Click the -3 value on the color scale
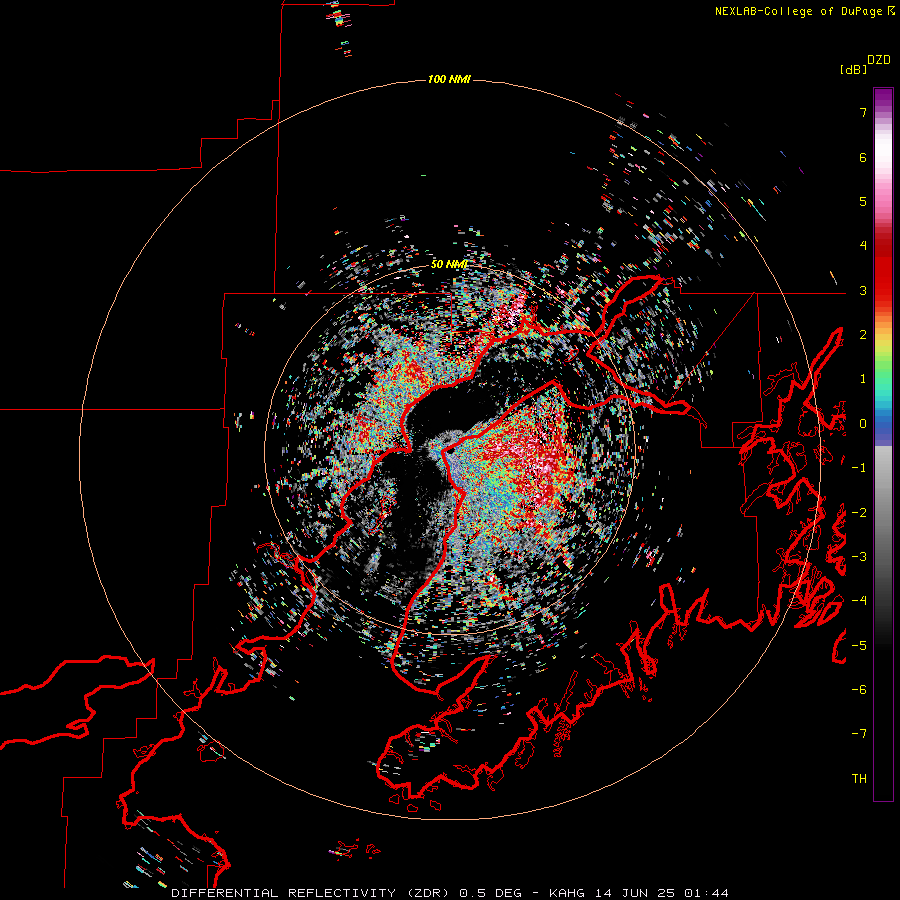Screen dimensions: 900x900 click(x=859, y=556)
